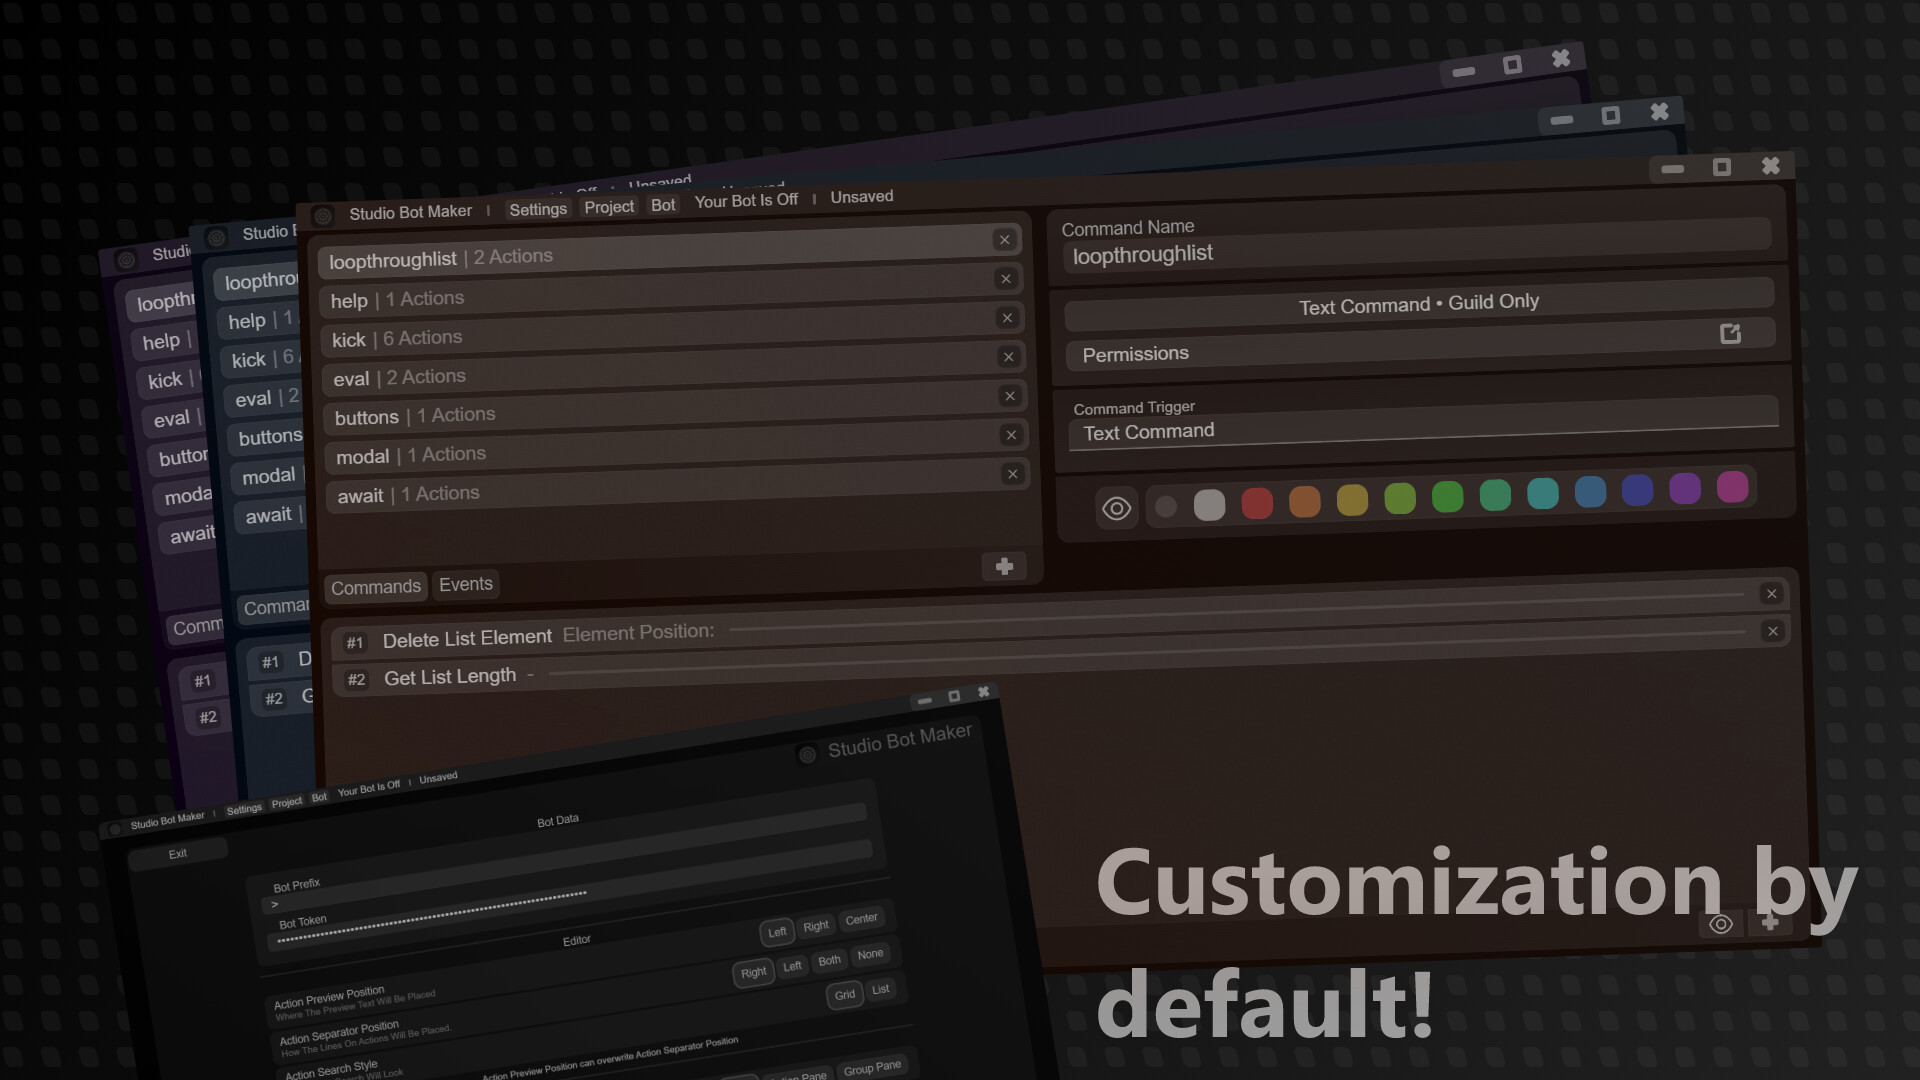Remove the modal command with its X
1920x1080 pixels.
1011,434
